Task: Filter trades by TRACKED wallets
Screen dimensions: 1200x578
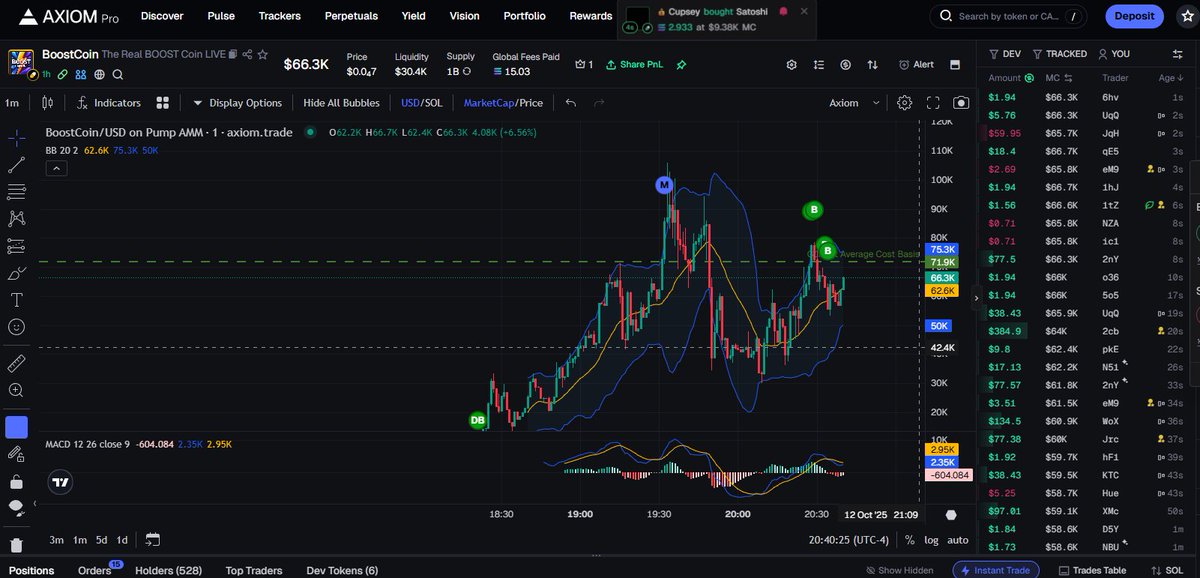Action: (x=1060, y=54)
